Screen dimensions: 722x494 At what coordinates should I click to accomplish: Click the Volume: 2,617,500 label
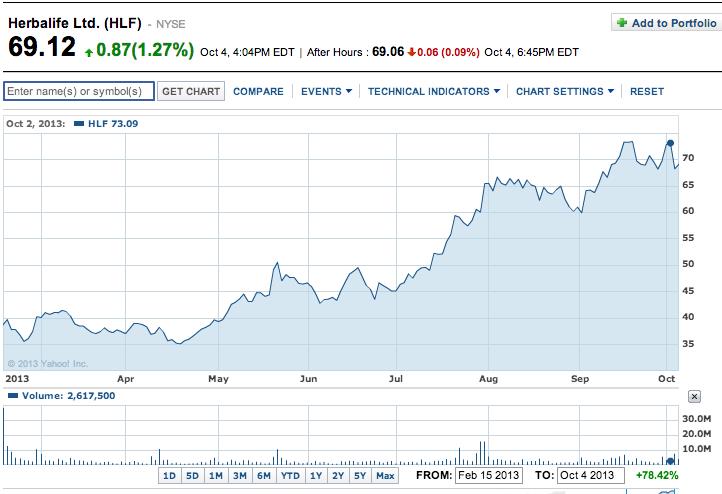[69, 395]
